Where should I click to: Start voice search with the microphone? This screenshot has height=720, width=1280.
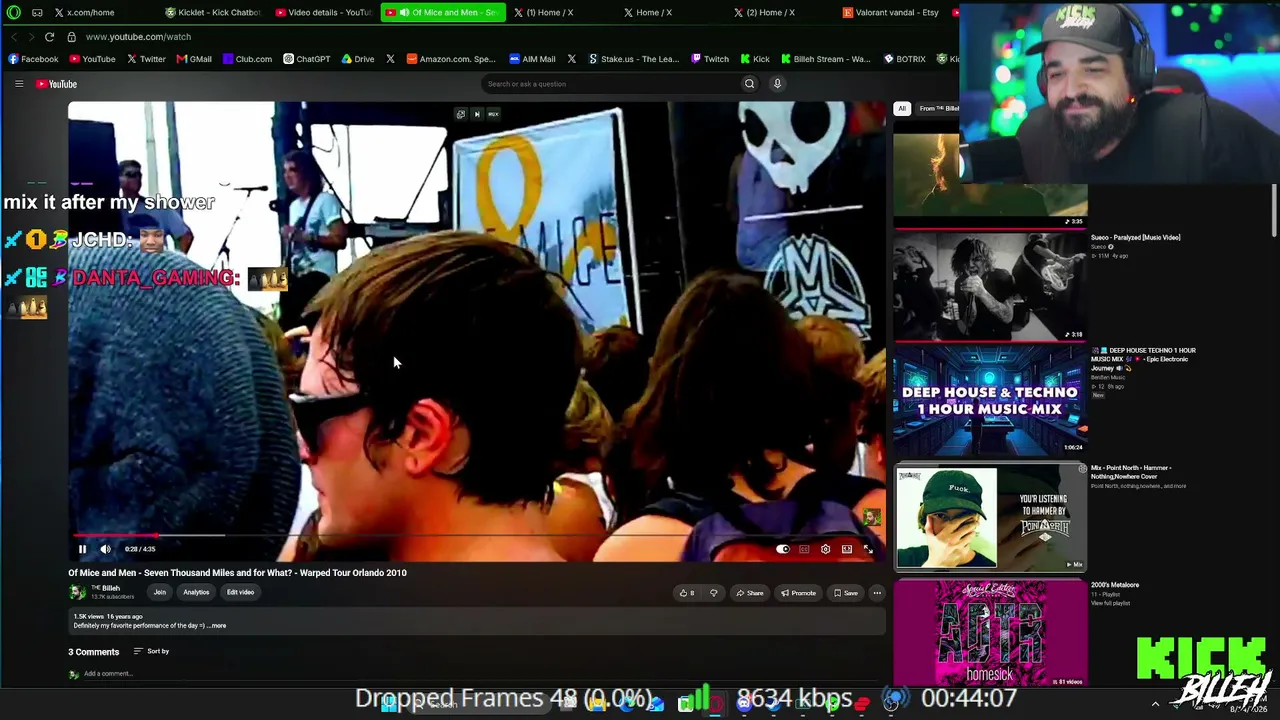(777, 84)
